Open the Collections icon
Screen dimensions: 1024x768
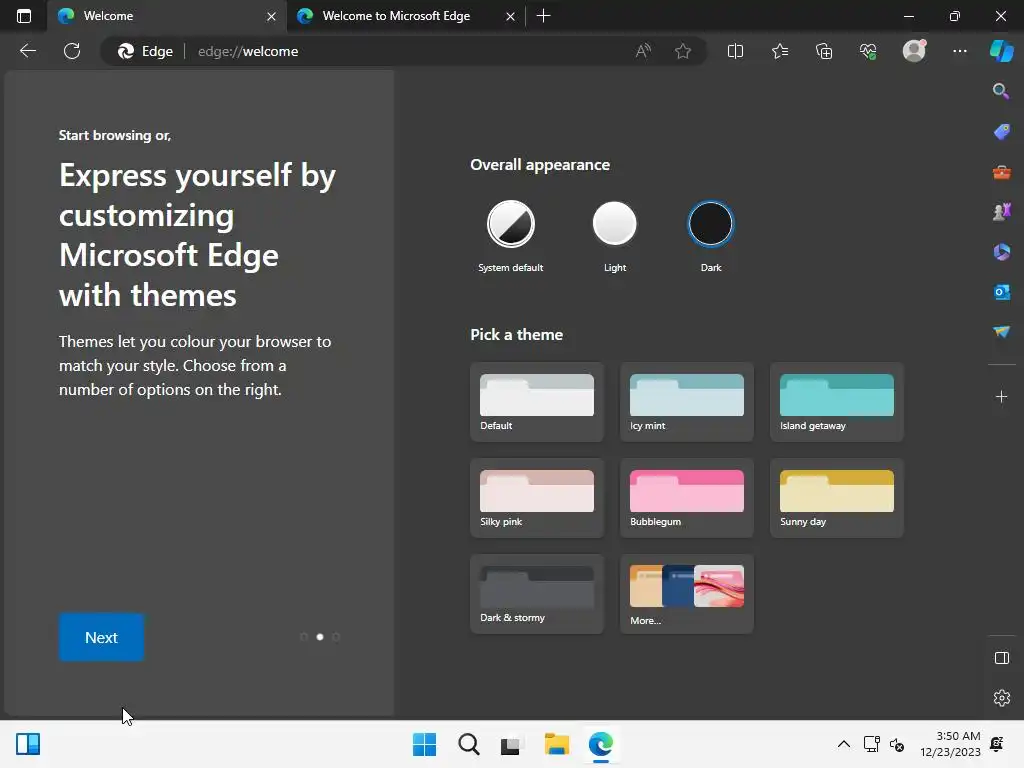824,51
